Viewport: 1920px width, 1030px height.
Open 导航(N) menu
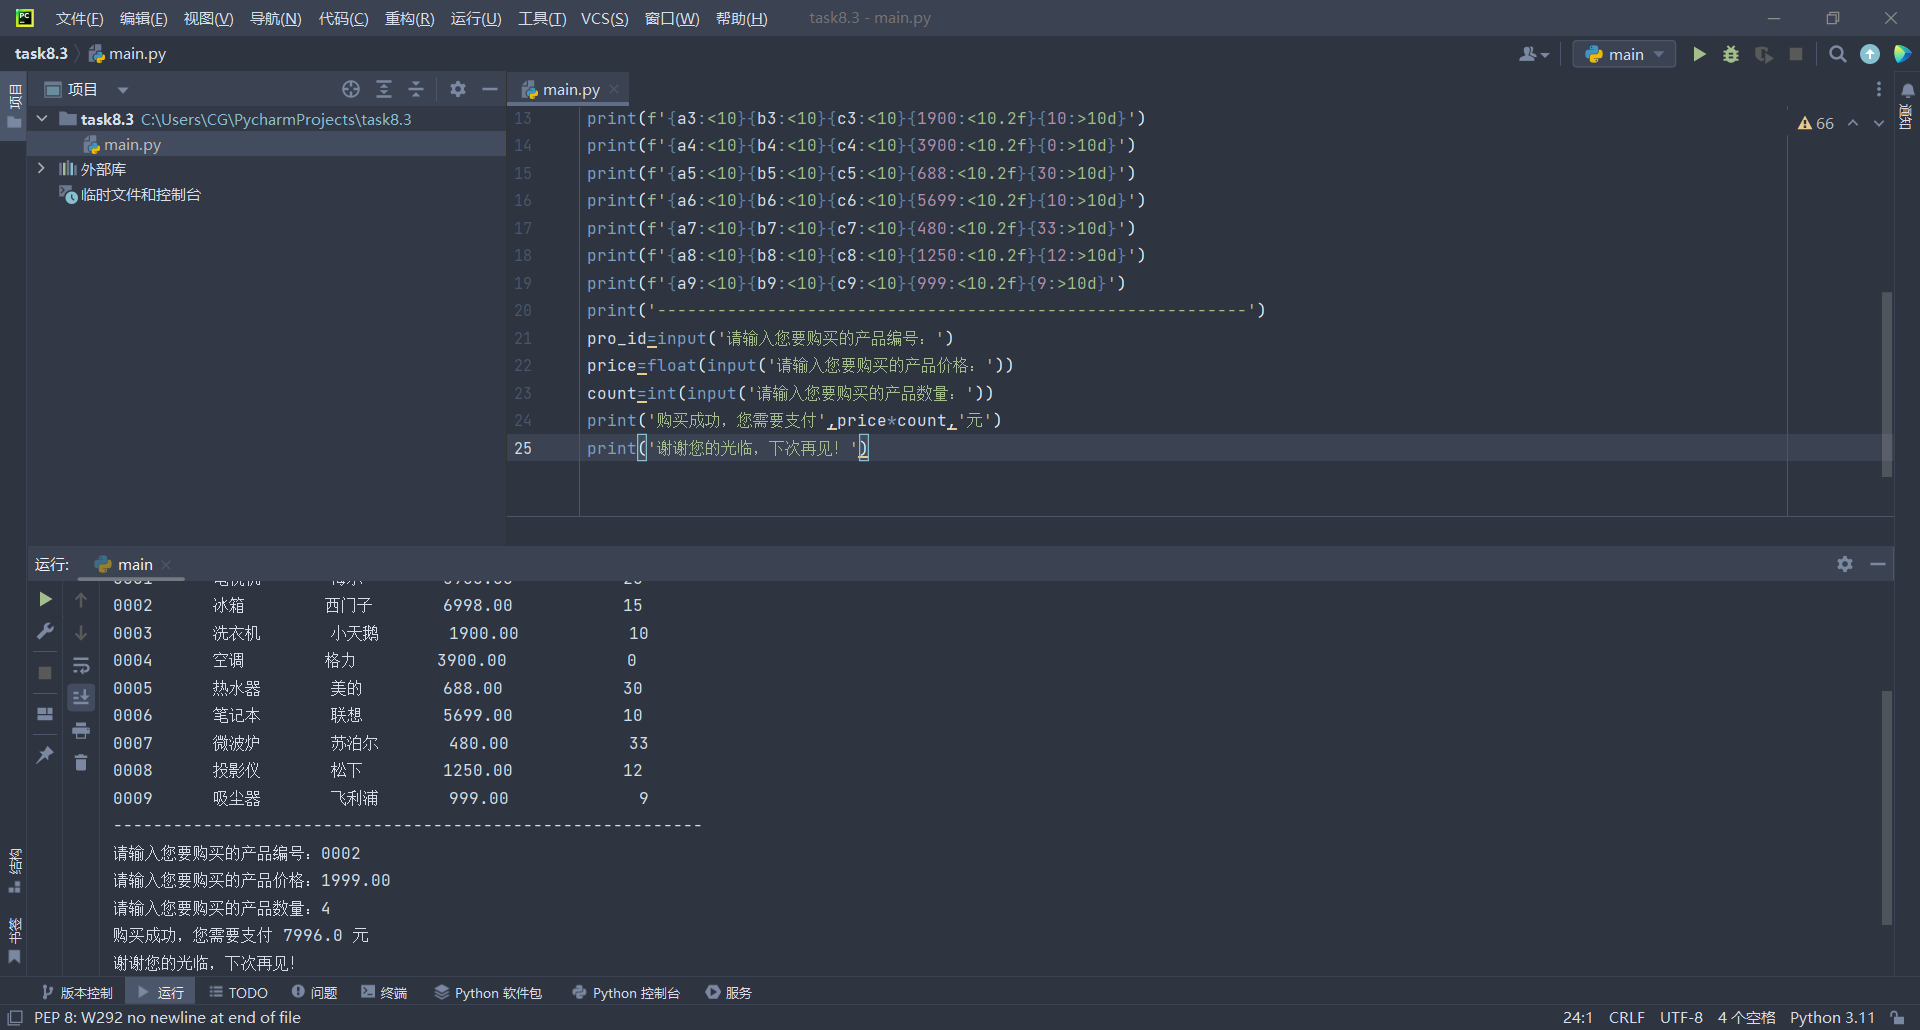click(x=275, y=18)
